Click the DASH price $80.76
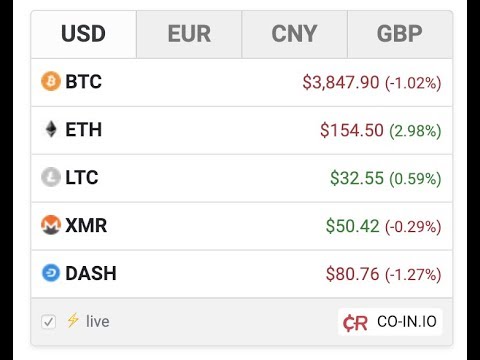The height and width of the screenshot is (360, 480). tap(352, 274)
